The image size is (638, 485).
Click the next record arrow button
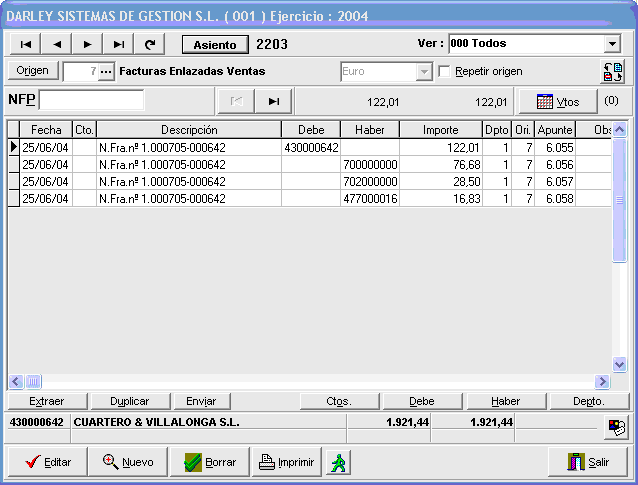88,44
